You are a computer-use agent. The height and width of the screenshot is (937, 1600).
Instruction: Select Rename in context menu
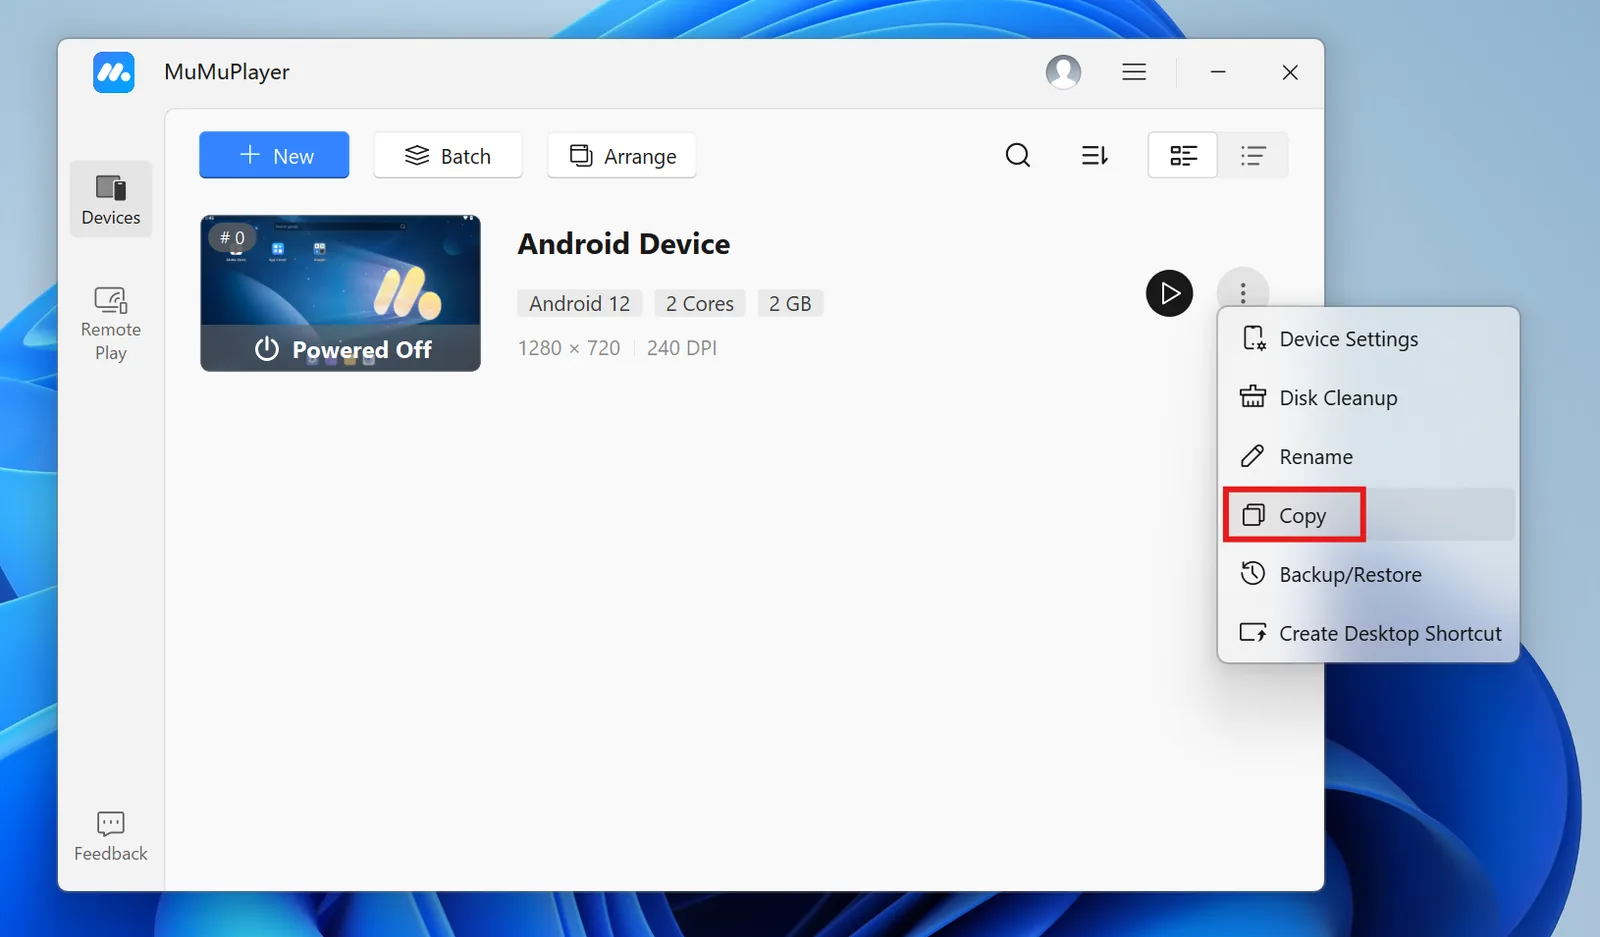tap(1368, 457)
